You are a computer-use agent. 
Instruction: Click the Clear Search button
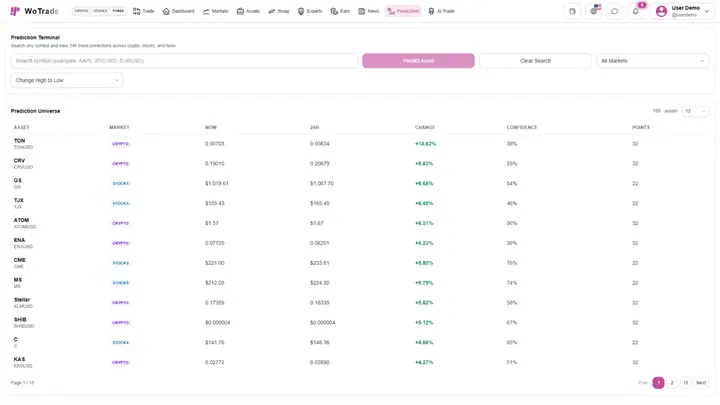click(535, 61)
